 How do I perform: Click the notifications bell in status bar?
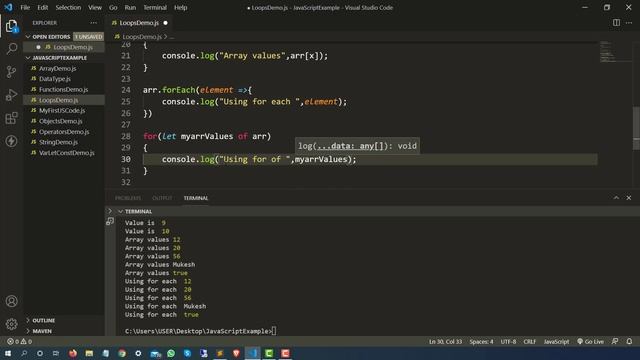pos(629,342)
